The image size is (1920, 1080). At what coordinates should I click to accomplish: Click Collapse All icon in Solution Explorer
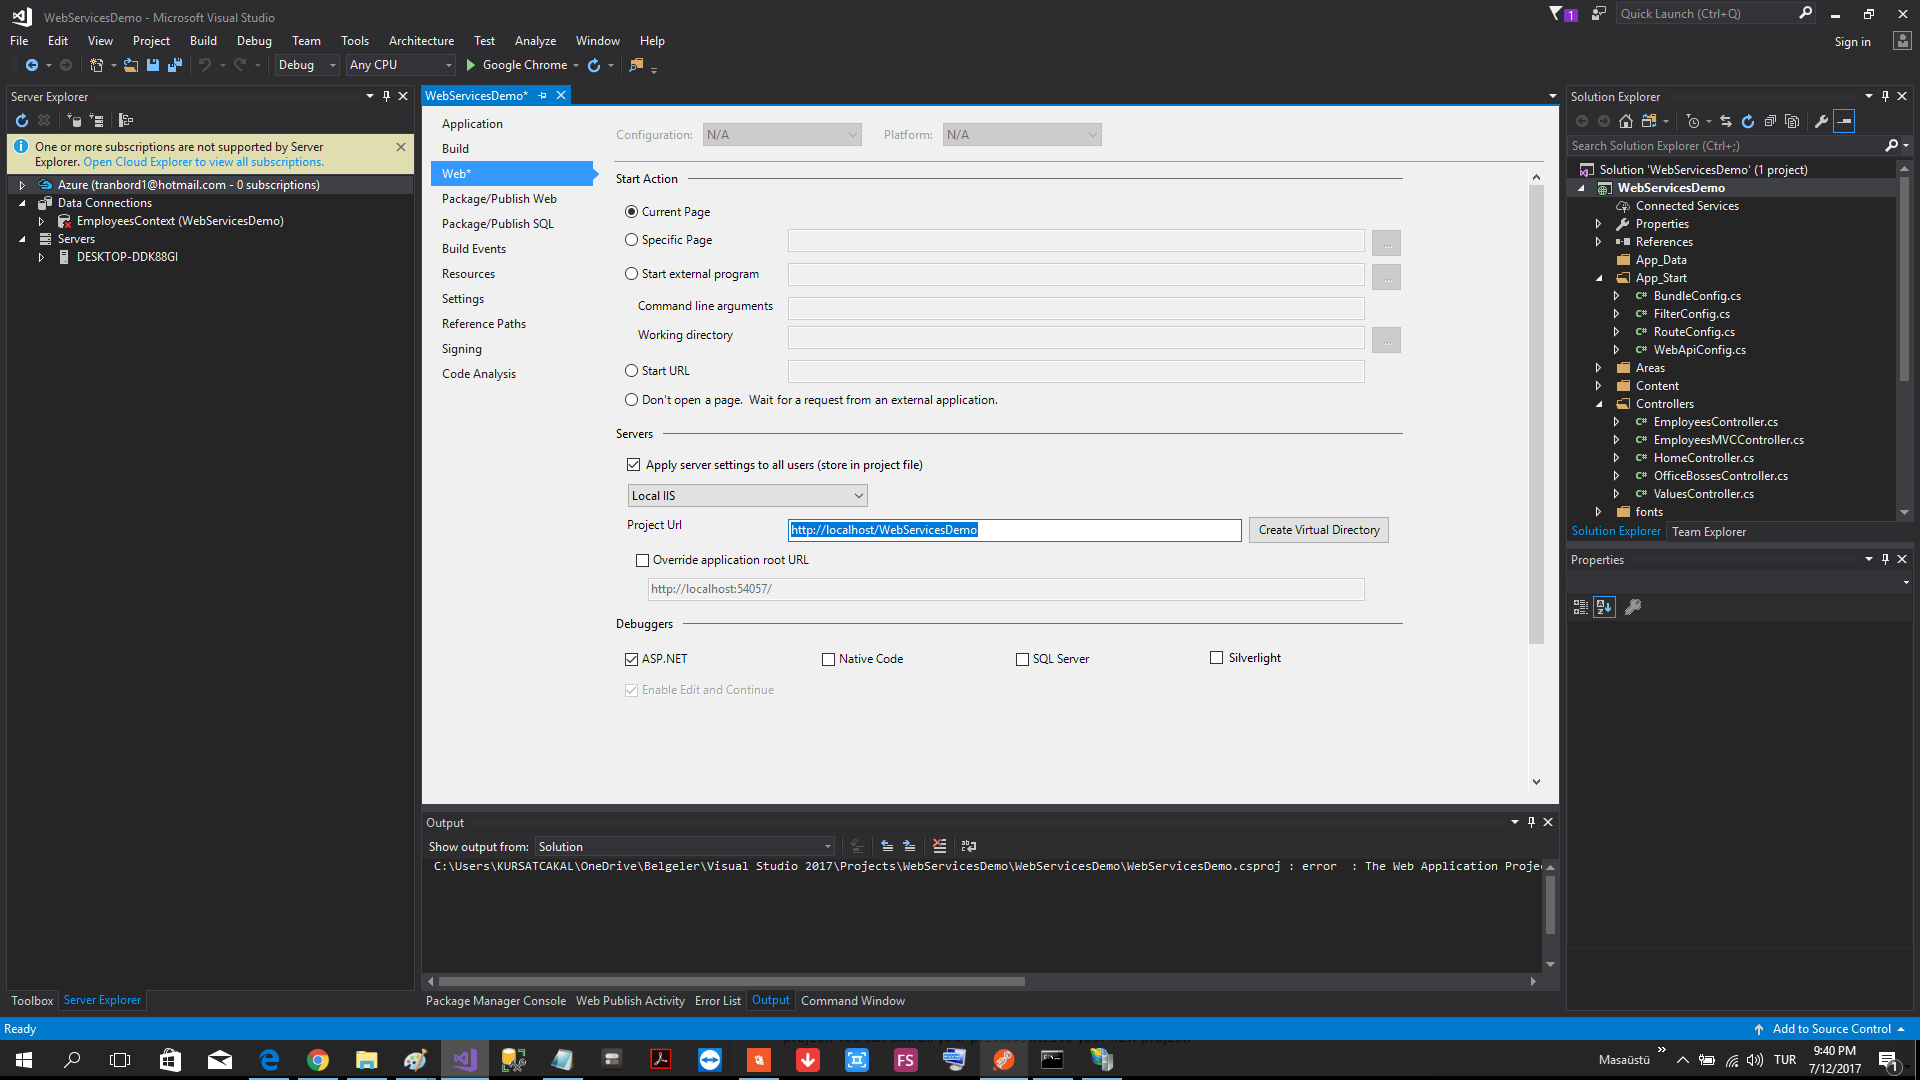(x=1770, y=121)
